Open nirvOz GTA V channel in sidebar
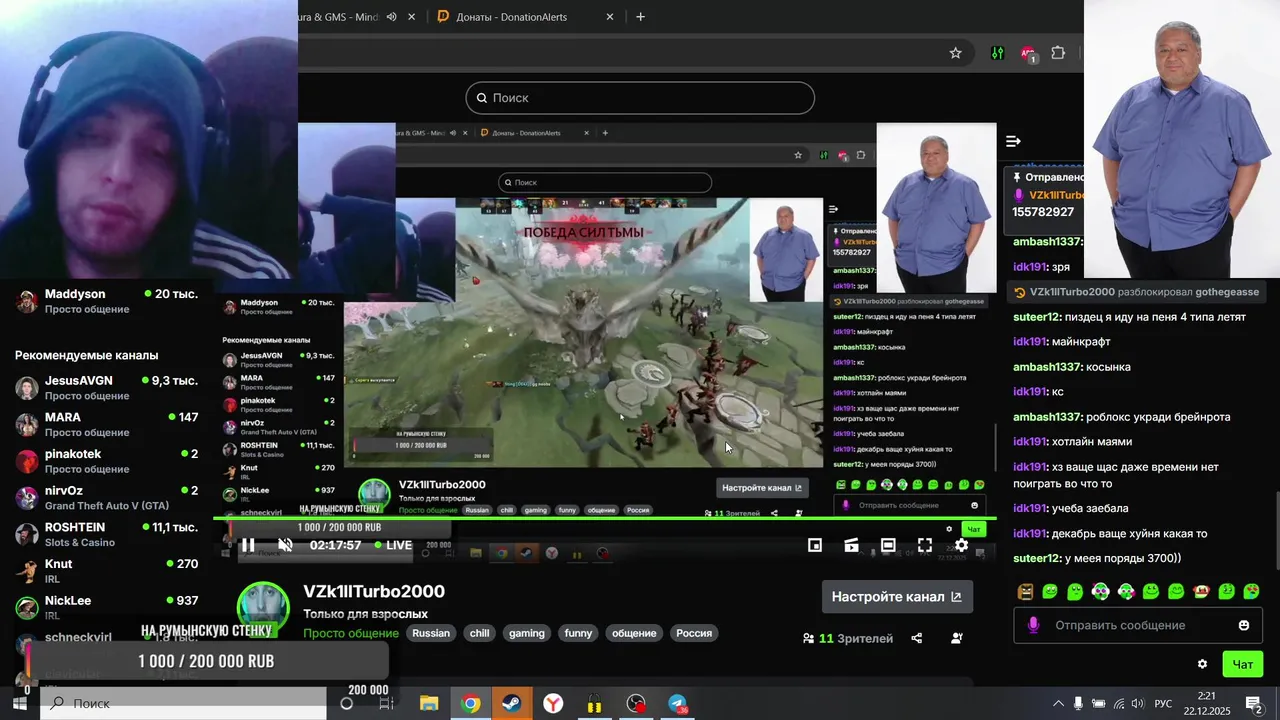The image size is (1280, 720). tap(105, 498)
